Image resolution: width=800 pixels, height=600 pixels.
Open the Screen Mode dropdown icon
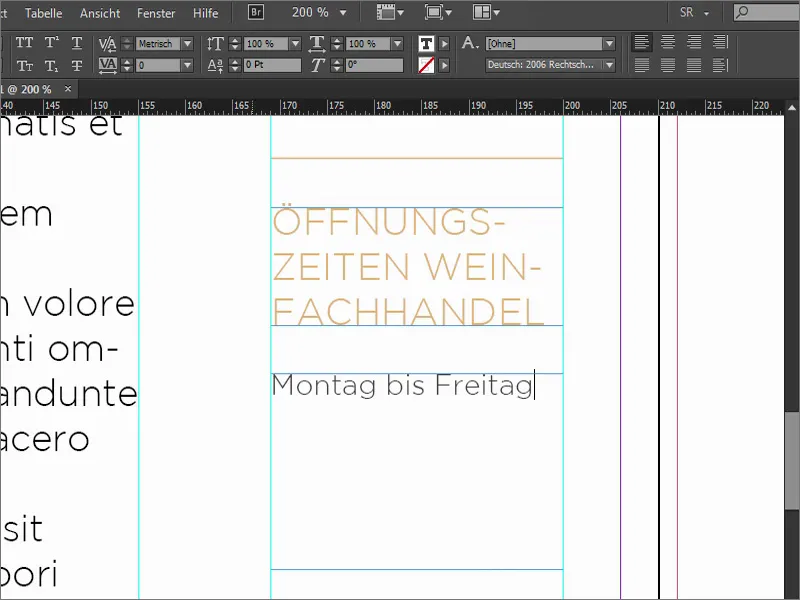(x=438, y=12)
